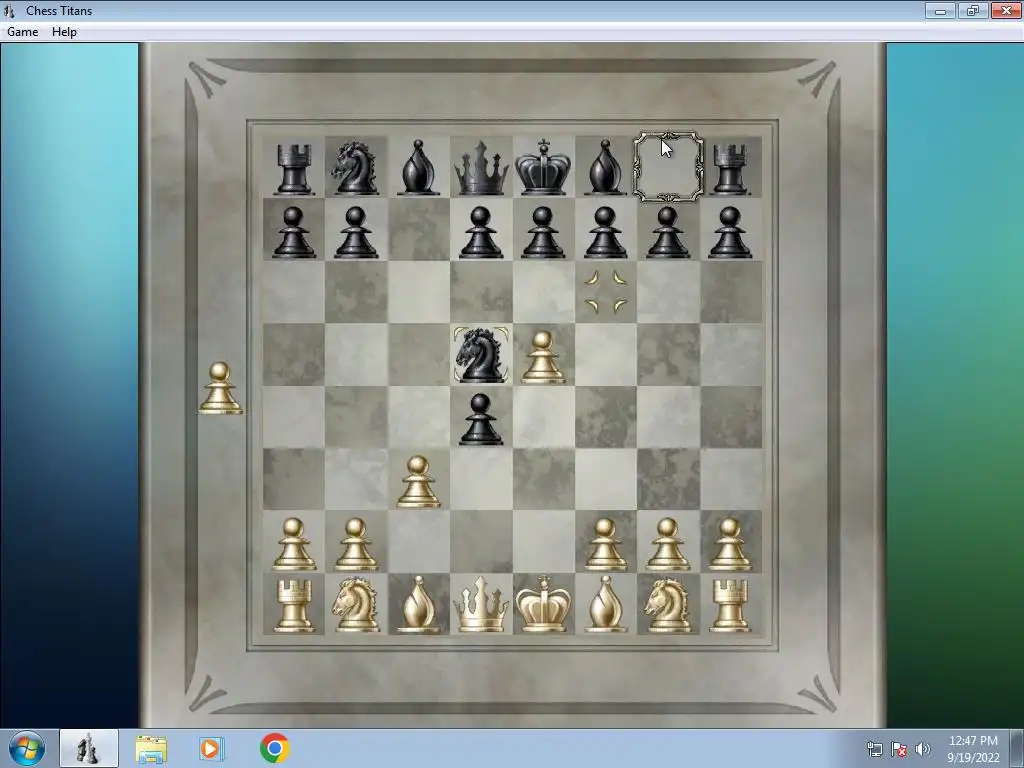Screen dimensions: 1024x768
Task: Pick the white pawn on c3
Action: coord(418,482)
